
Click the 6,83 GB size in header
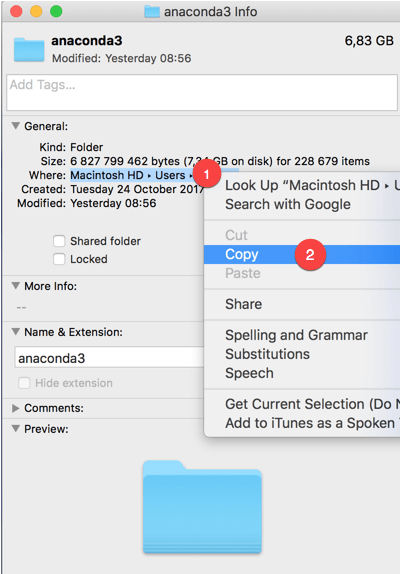click(369, 41)
